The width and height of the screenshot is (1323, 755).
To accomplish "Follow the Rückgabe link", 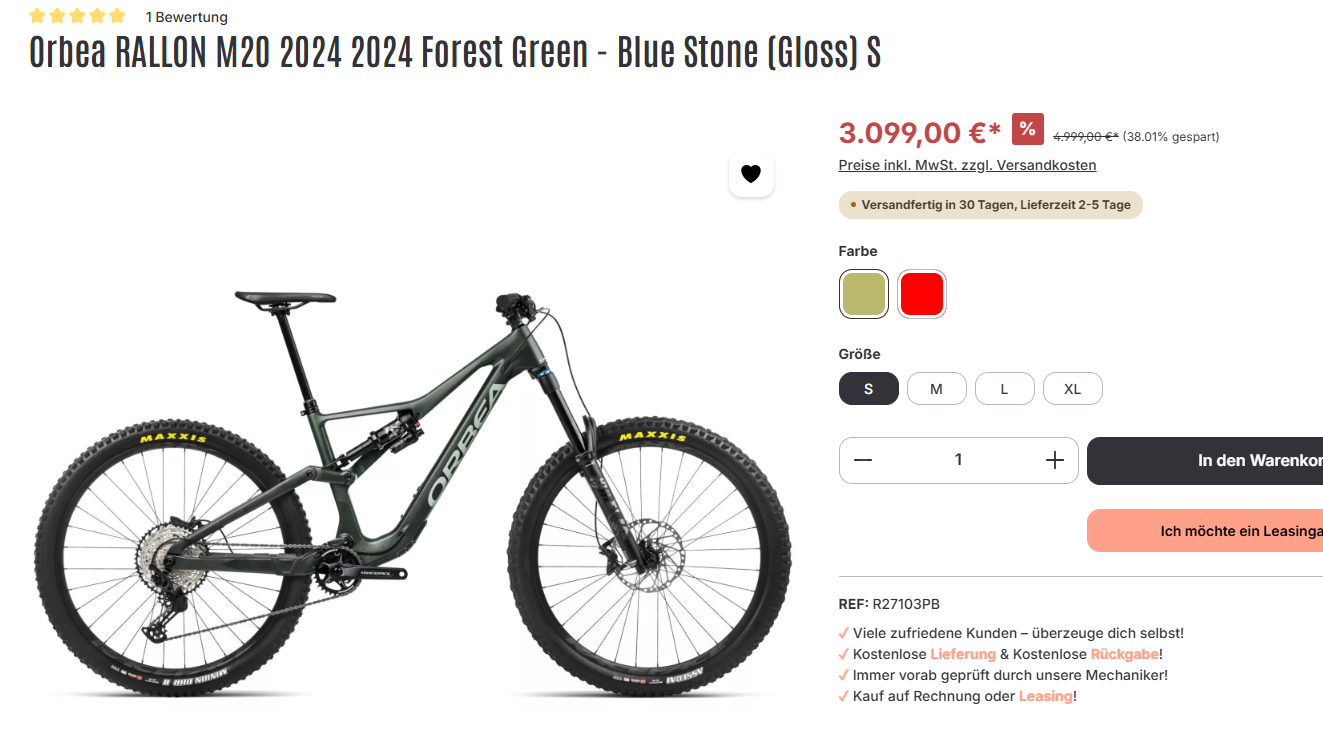I will [1124, 654].
